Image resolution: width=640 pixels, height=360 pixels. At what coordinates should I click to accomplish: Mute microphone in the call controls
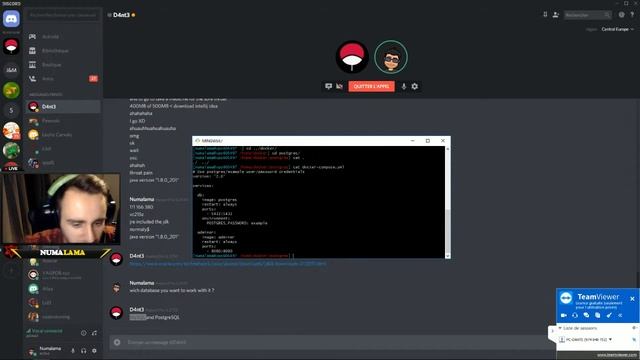[x=404, y=86]
